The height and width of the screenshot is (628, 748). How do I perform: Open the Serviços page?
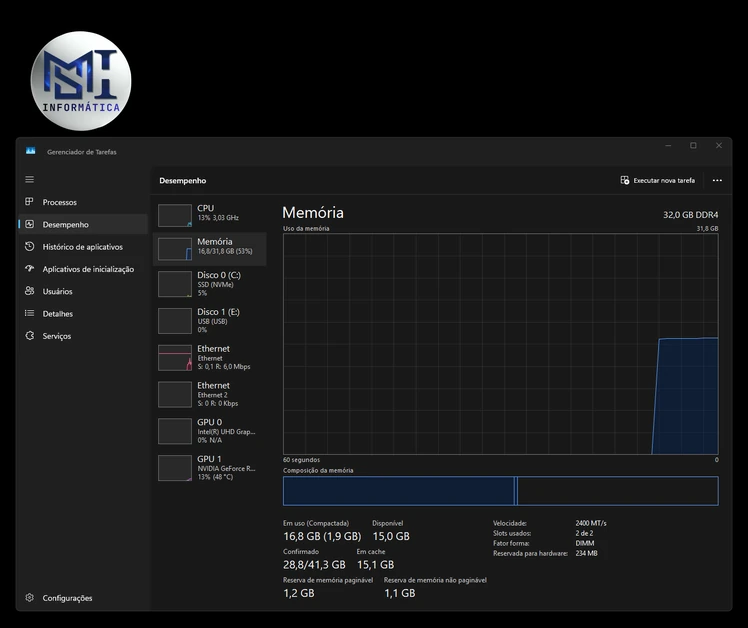pos(83,336)
